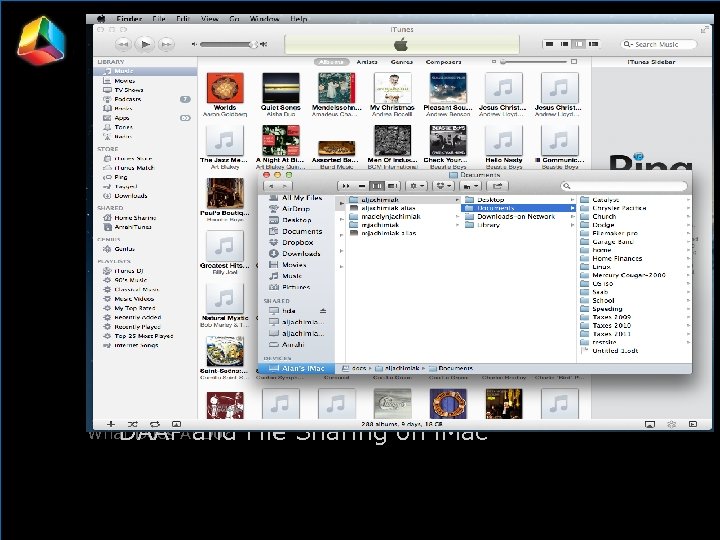Click the add playlist plus button in iTunes
The width and height of the screenshot is (720, 540).
pyautogui.click(x=111, y=424)
